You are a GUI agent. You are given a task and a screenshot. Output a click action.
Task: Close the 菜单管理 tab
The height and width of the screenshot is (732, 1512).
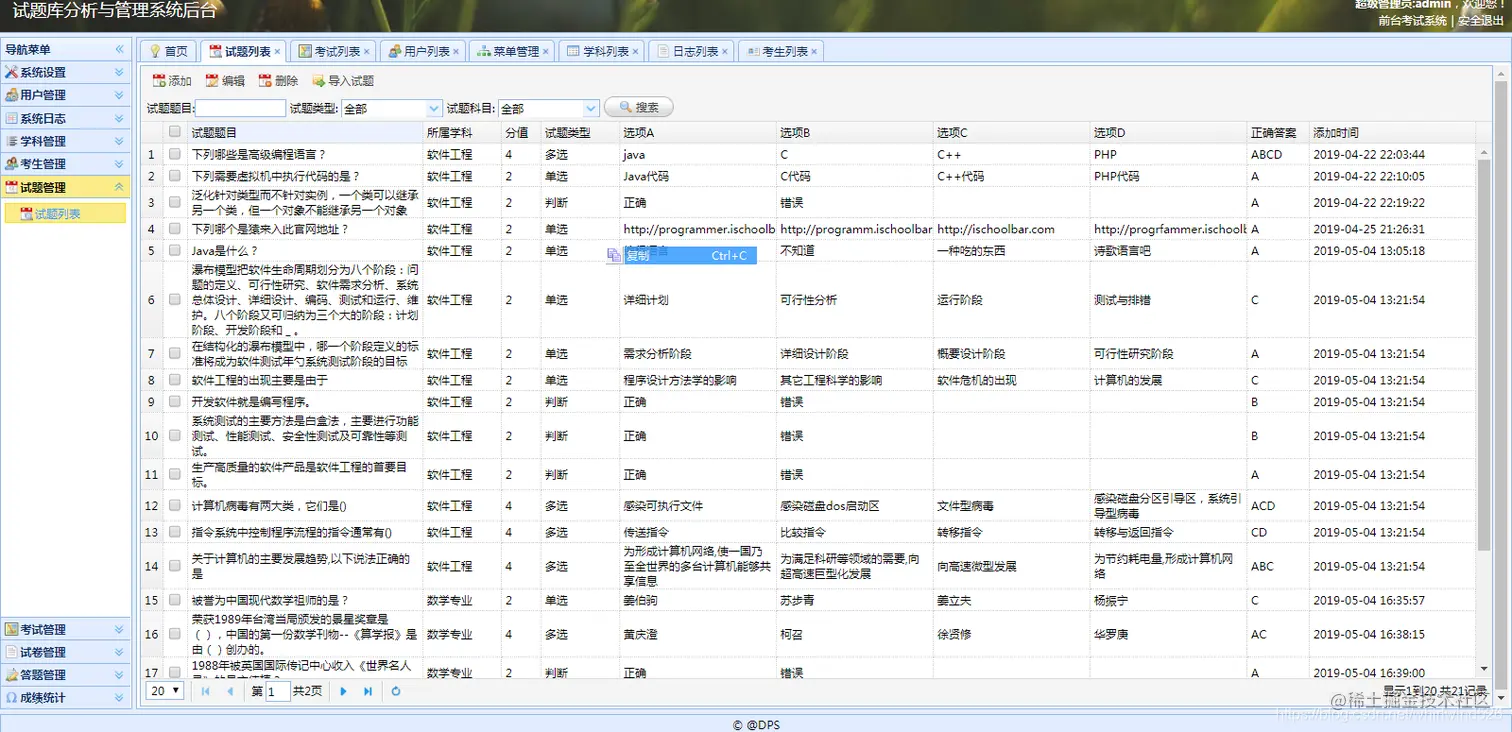point(547,52)
